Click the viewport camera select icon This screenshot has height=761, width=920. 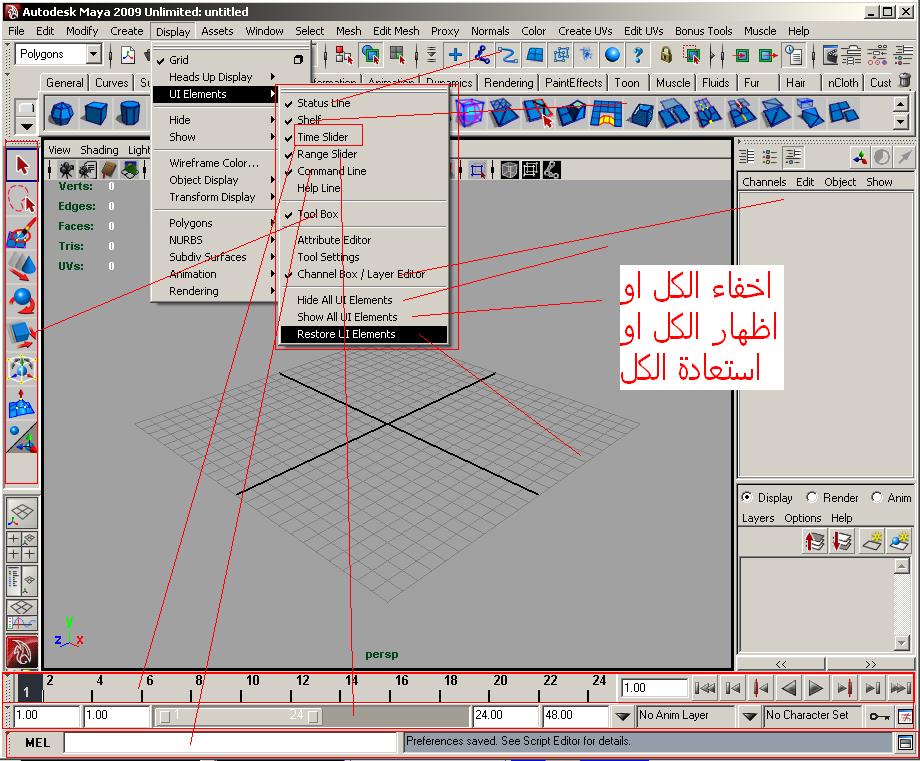coord(66,170)
